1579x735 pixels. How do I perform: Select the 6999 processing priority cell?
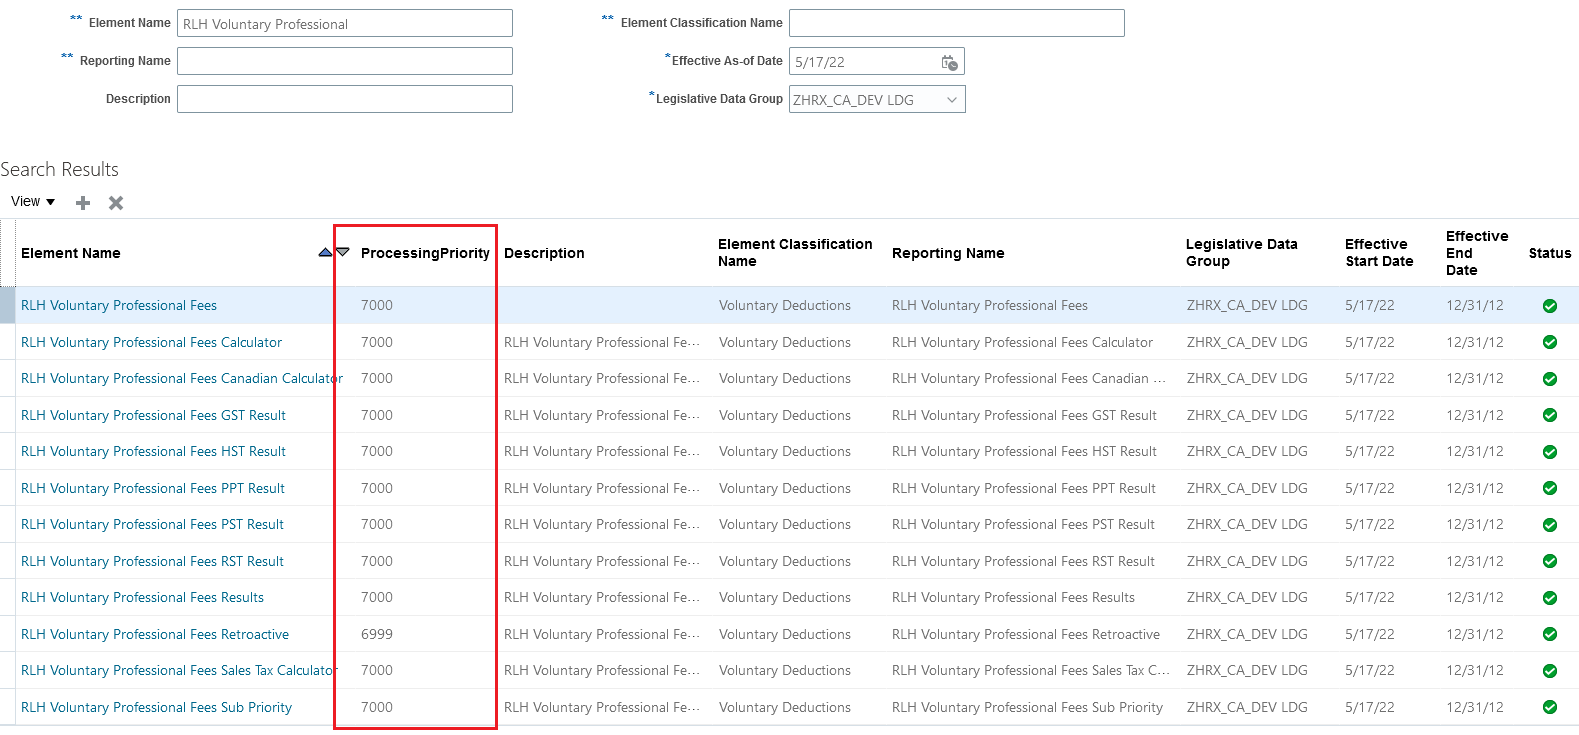(377, 634)
